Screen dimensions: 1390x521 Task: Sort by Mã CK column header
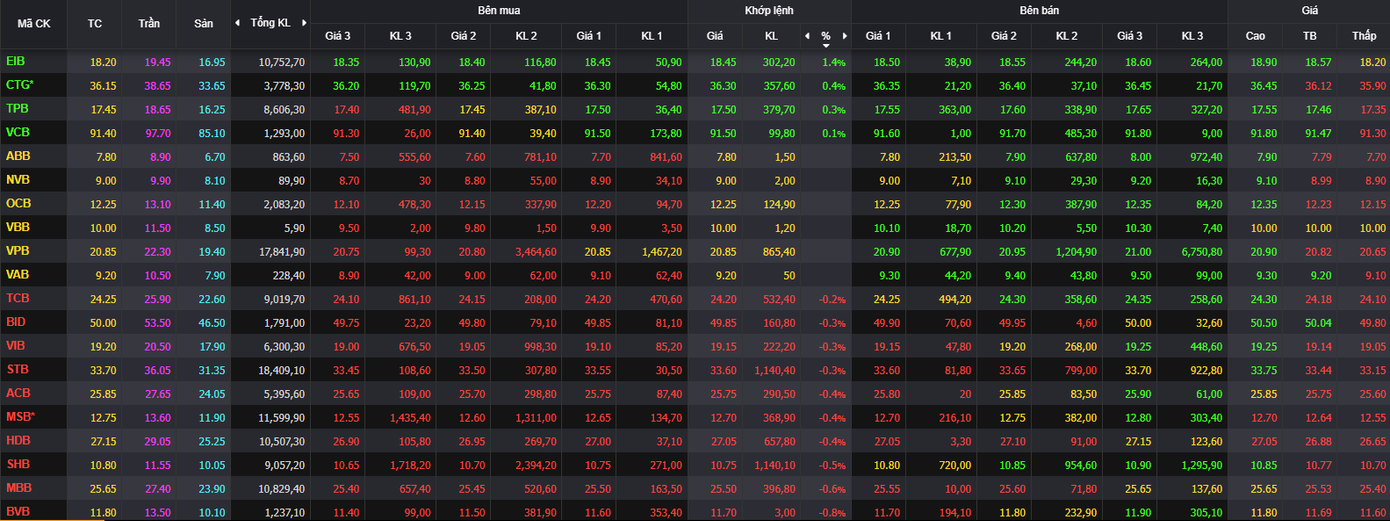click(x=33, y=23)
